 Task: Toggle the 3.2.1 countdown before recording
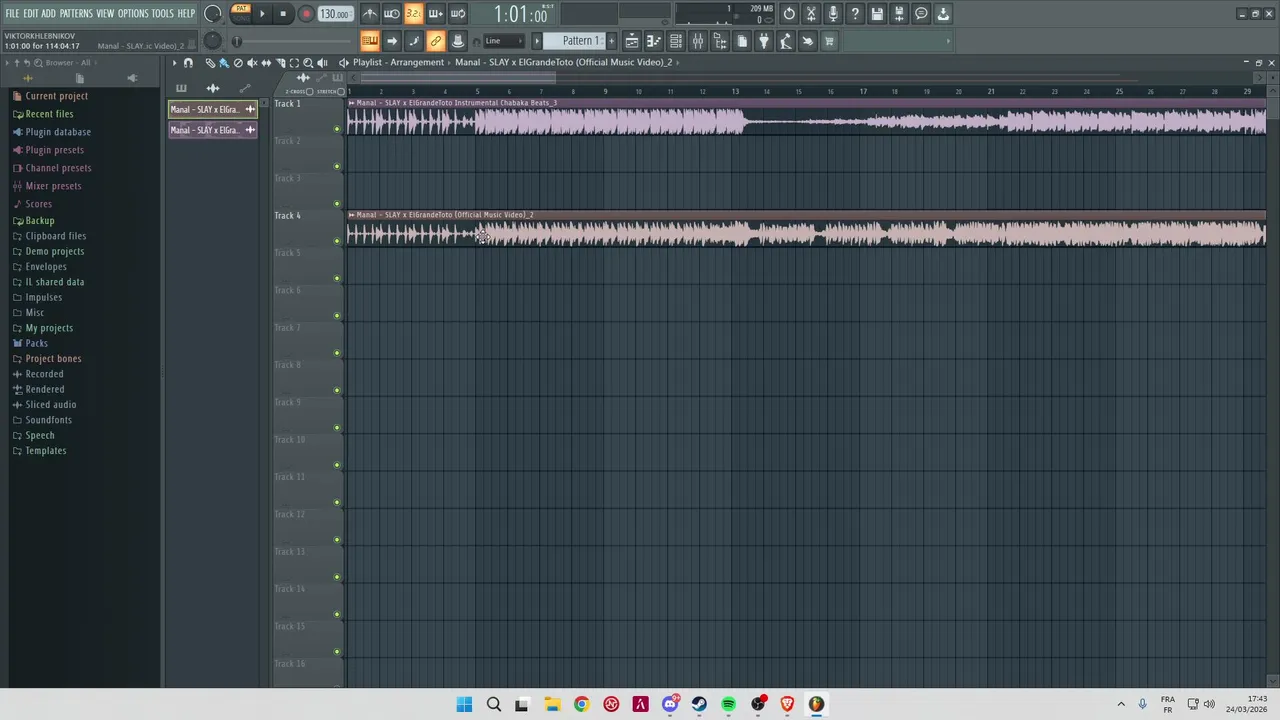point(414,14)
